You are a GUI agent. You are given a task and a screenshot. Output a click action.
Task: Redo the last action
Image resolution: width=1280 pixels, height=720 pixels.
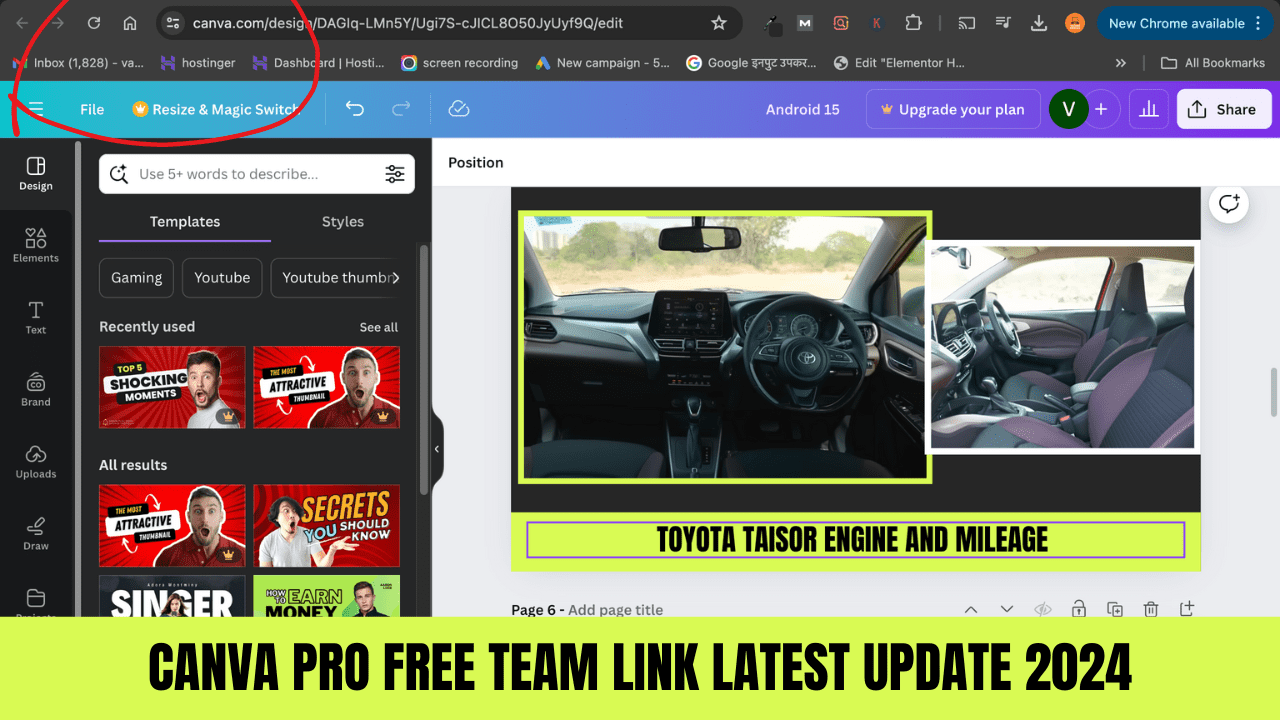pyautogui.click(x=401, y=109)
